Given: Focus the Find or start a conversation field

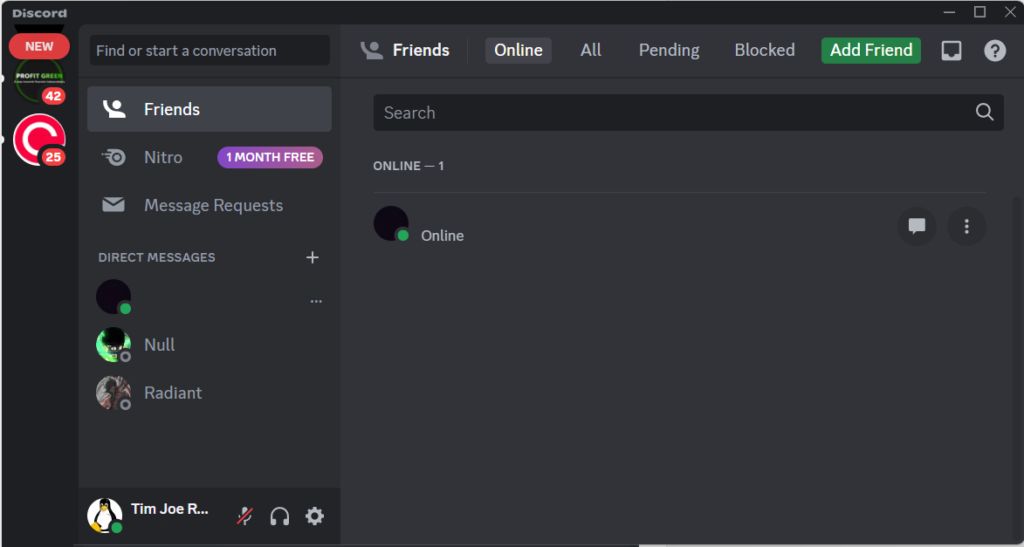Looking at the screenshot, I should [x=210, y=50].
